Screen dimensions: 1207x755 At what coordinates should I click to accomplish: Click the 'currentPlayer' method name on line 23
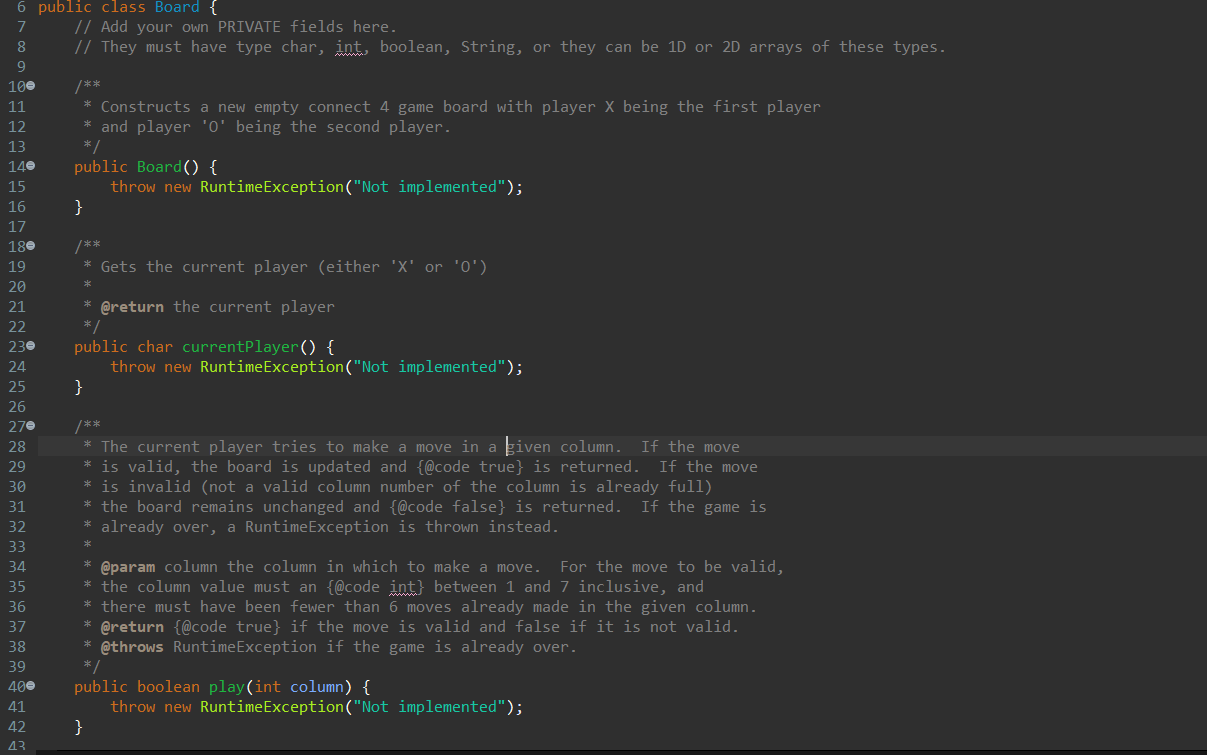pos(240,347)
